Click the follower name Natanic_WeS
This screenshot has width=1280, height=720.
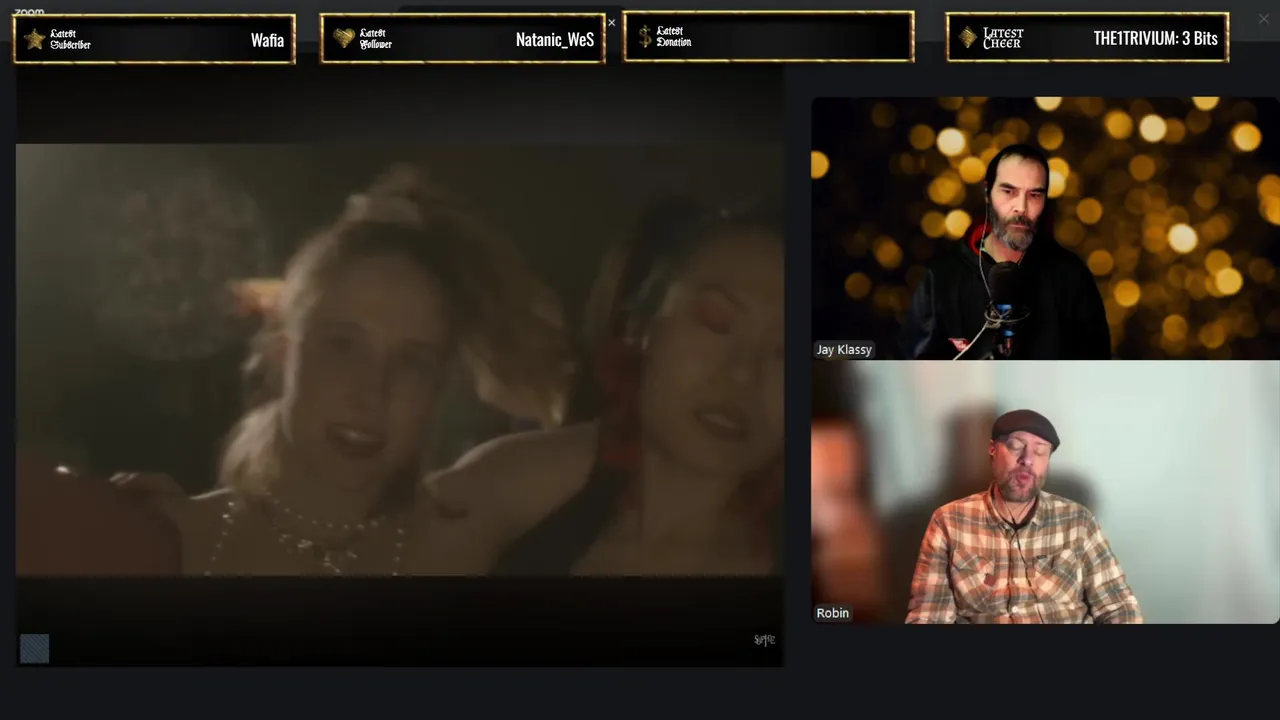555,40
